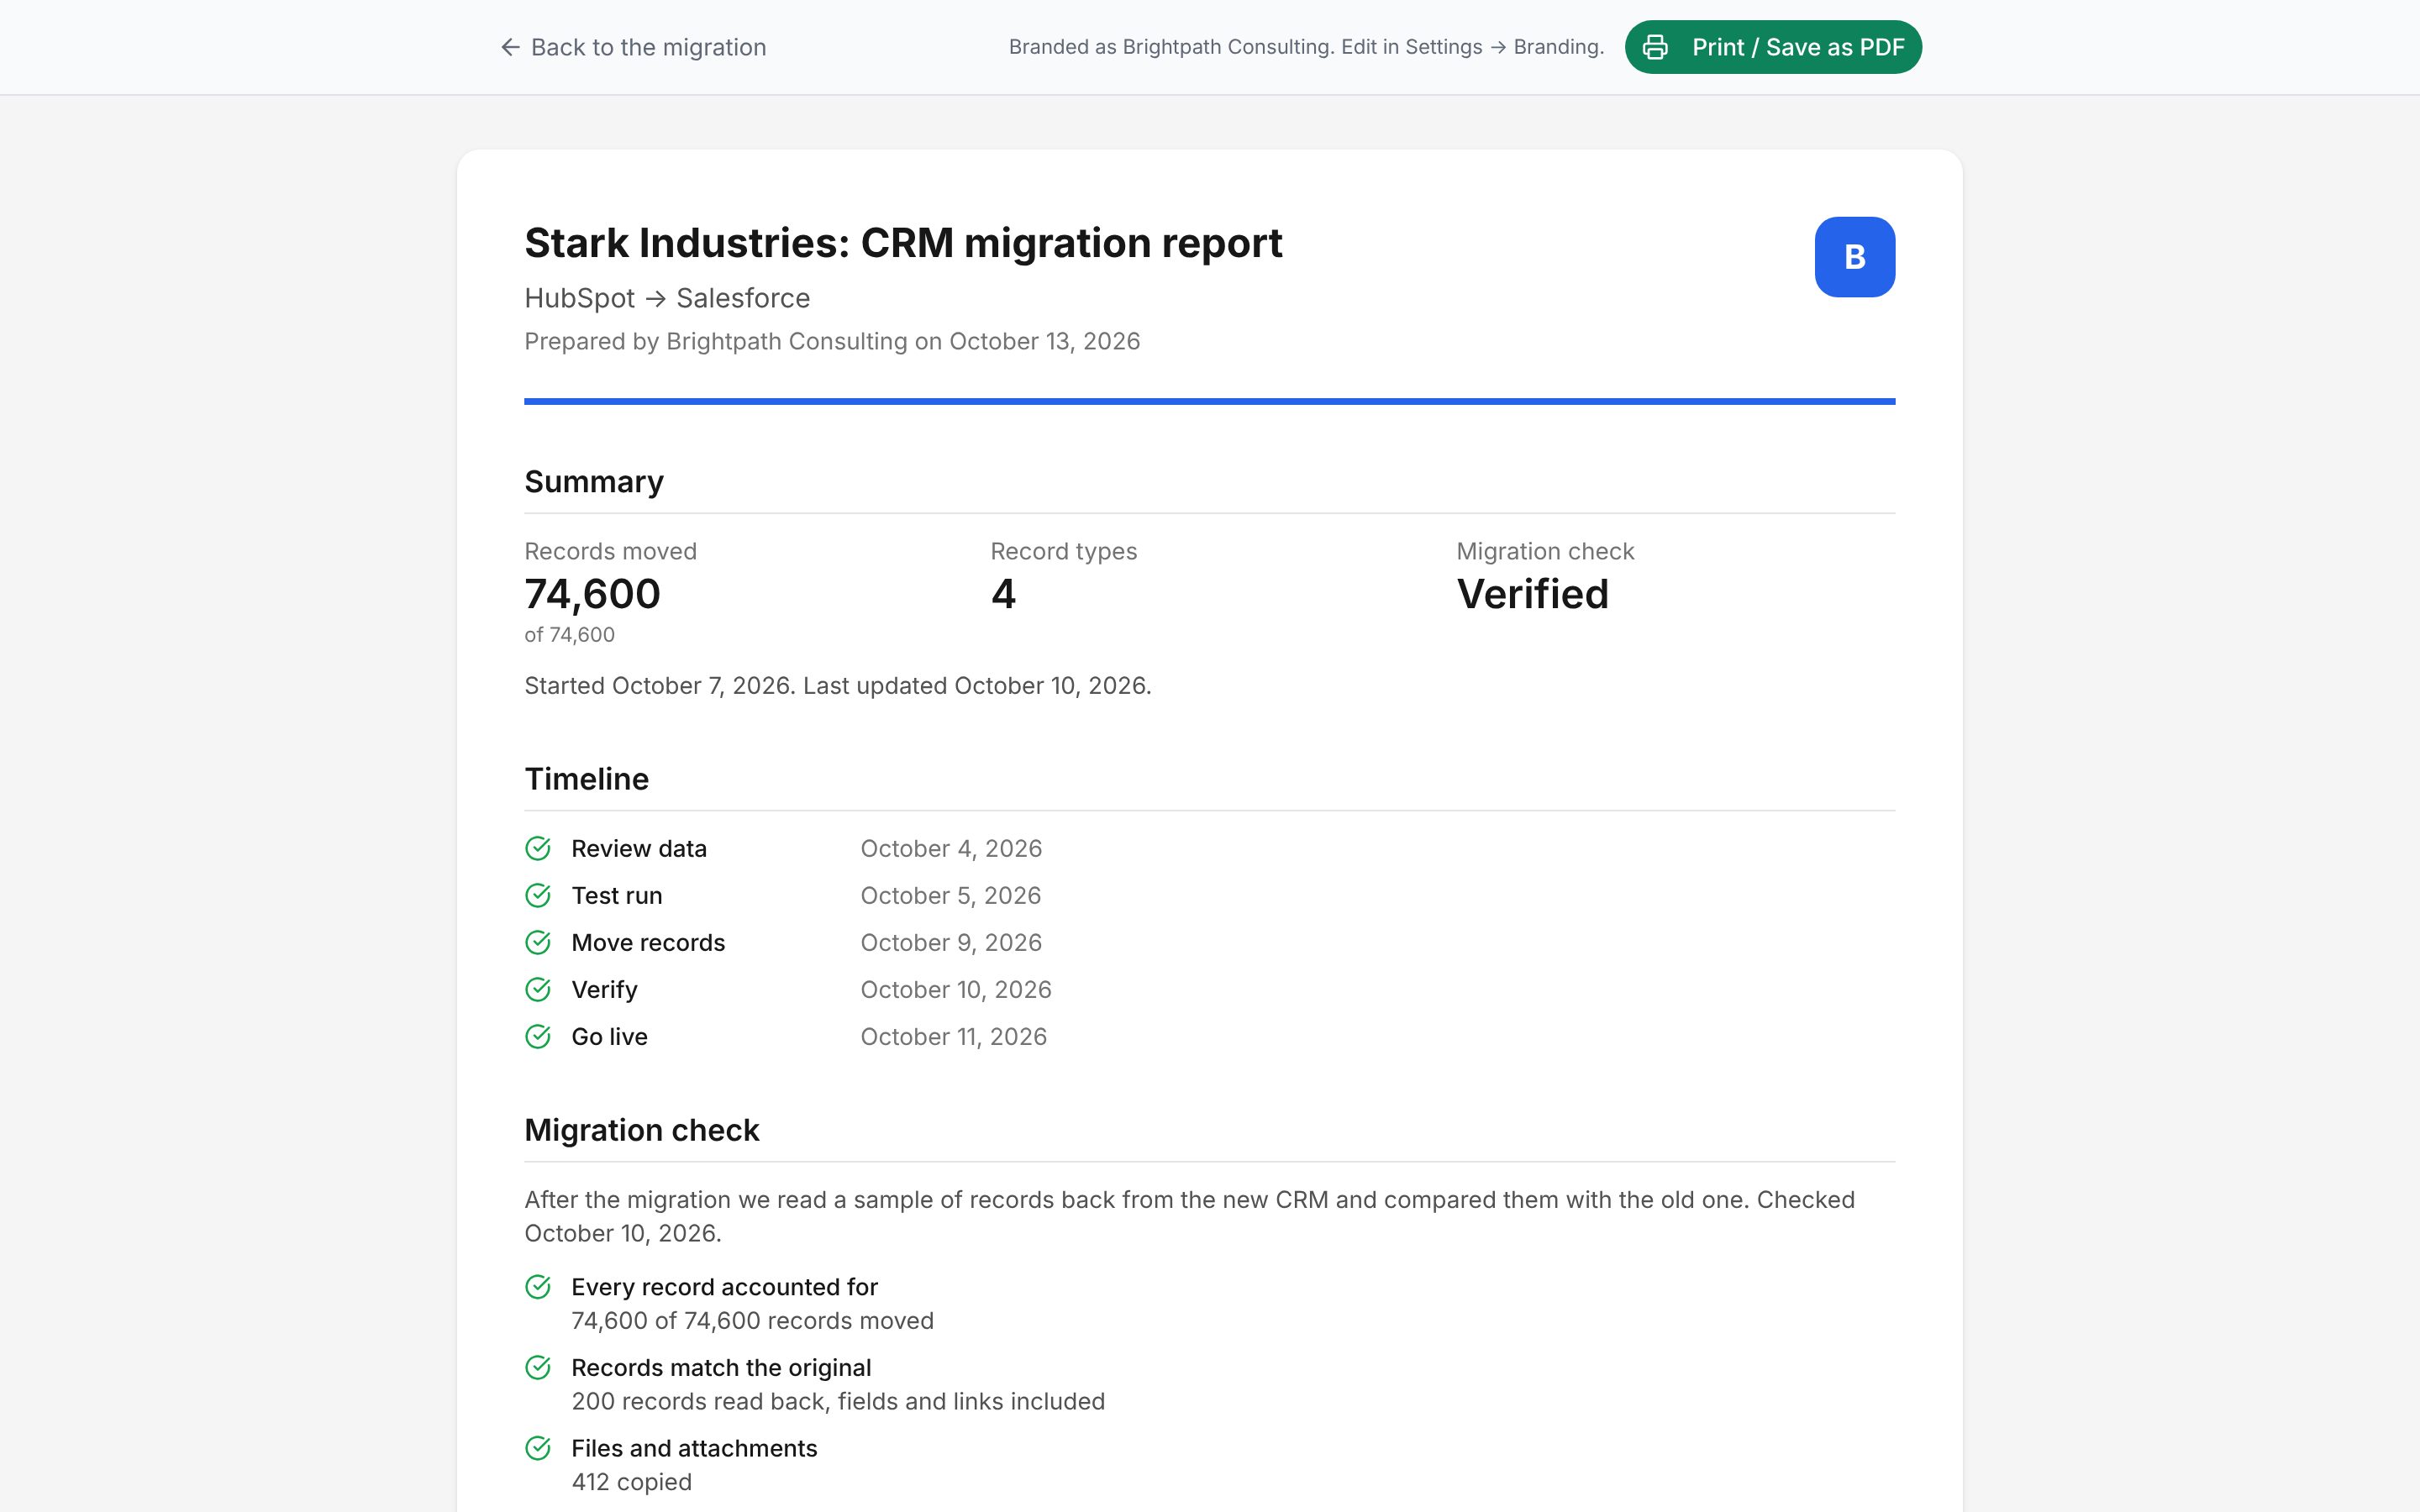2420x1512 pixels.
Task: Click 'Started October 7, 2026' line
Action: tap(838, 686)
